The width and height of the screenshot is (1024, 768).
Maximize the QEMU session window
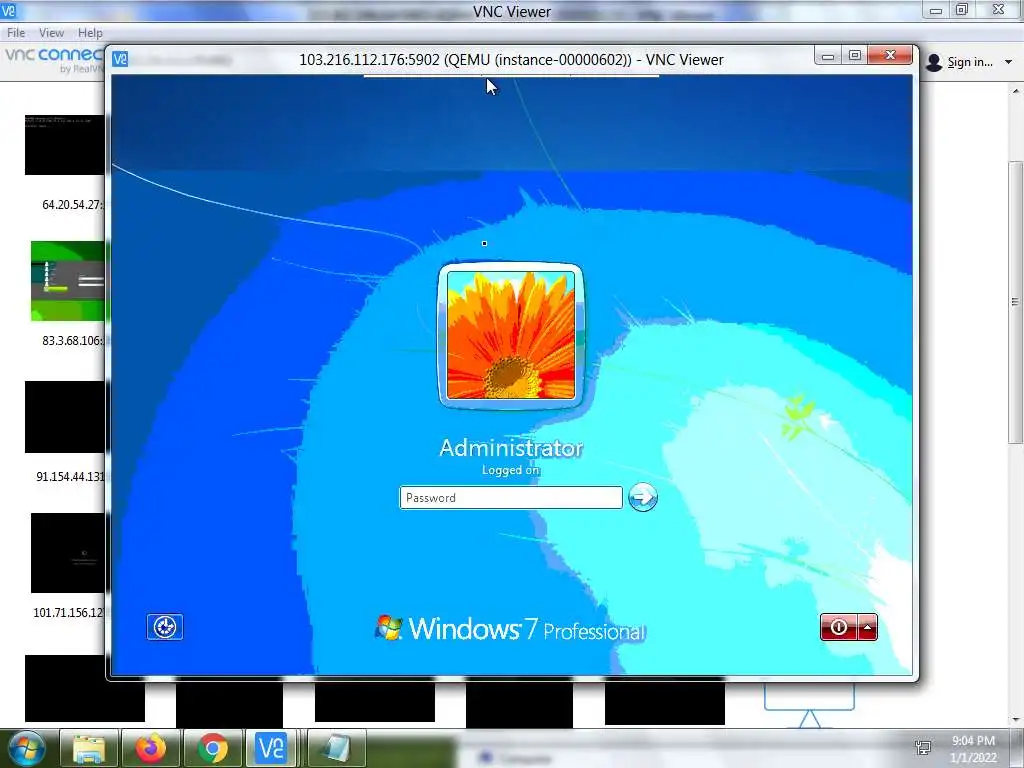click(x=854, y=56)
